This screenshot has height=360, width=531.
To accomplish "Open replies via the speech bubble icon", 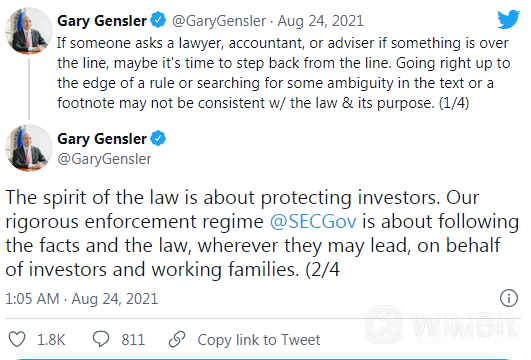I will point(101,339).
